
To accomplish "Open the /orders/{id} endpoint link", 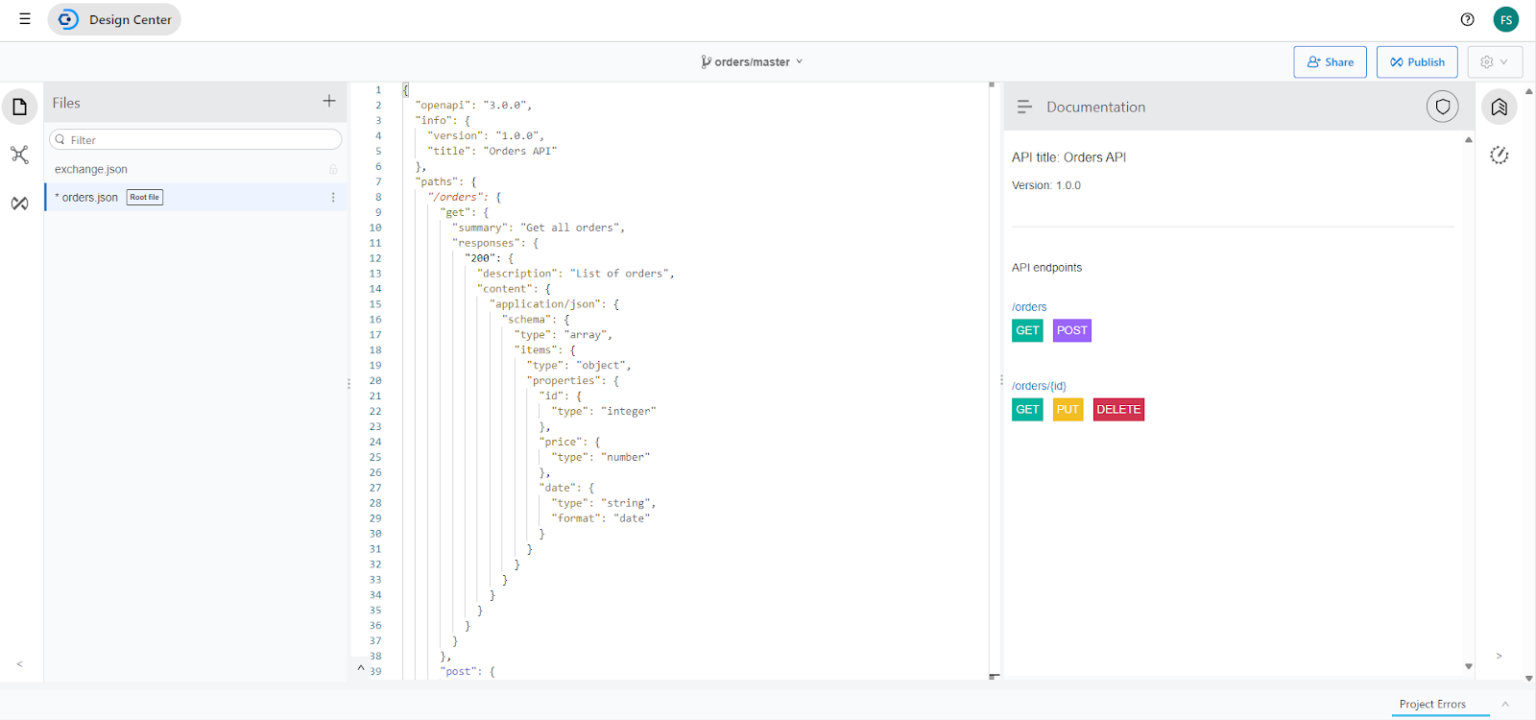I will [1039, 385].
